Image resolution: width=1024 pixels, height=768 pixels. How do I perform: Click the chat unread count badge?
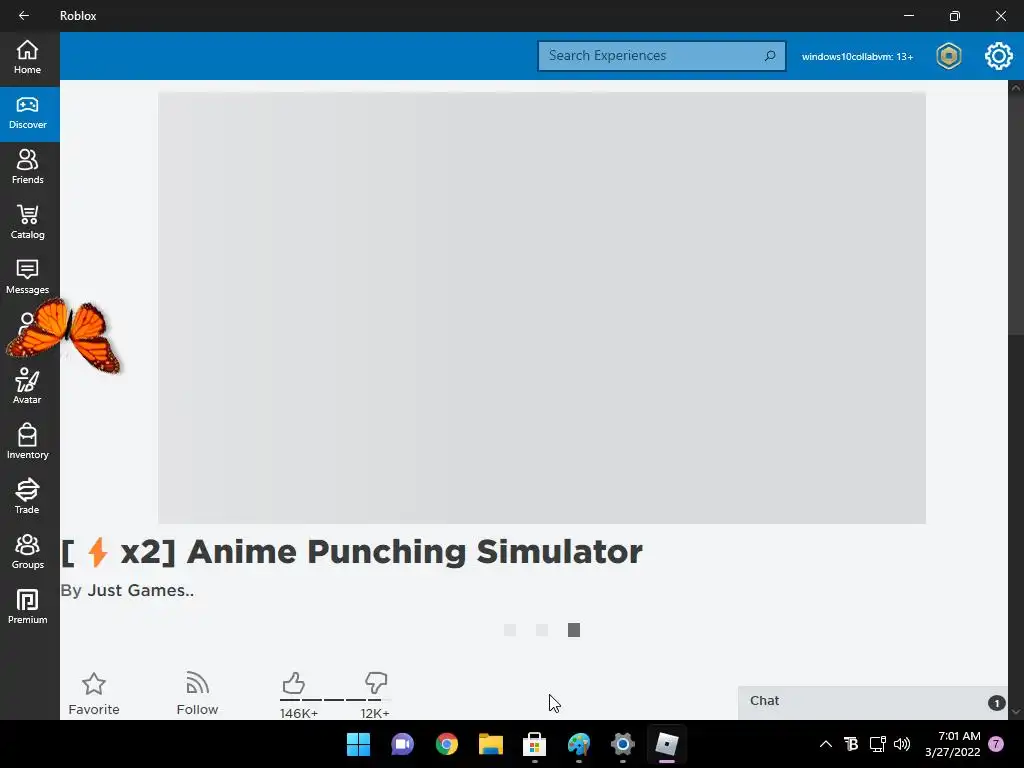pos(996,703)
